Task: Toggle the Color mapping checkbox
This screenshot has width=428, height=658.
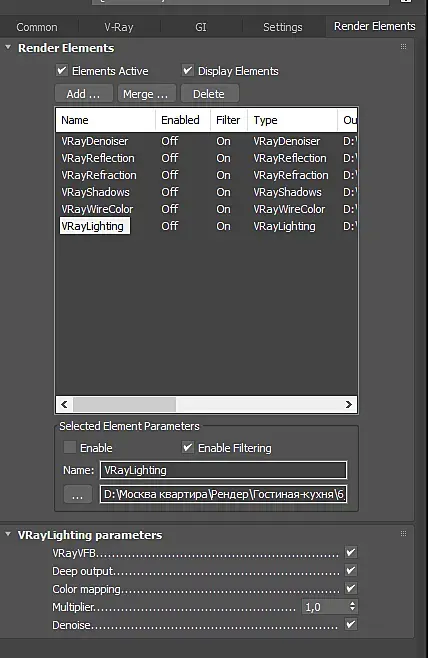Action: pyautogui.click(x=351, y=588)
